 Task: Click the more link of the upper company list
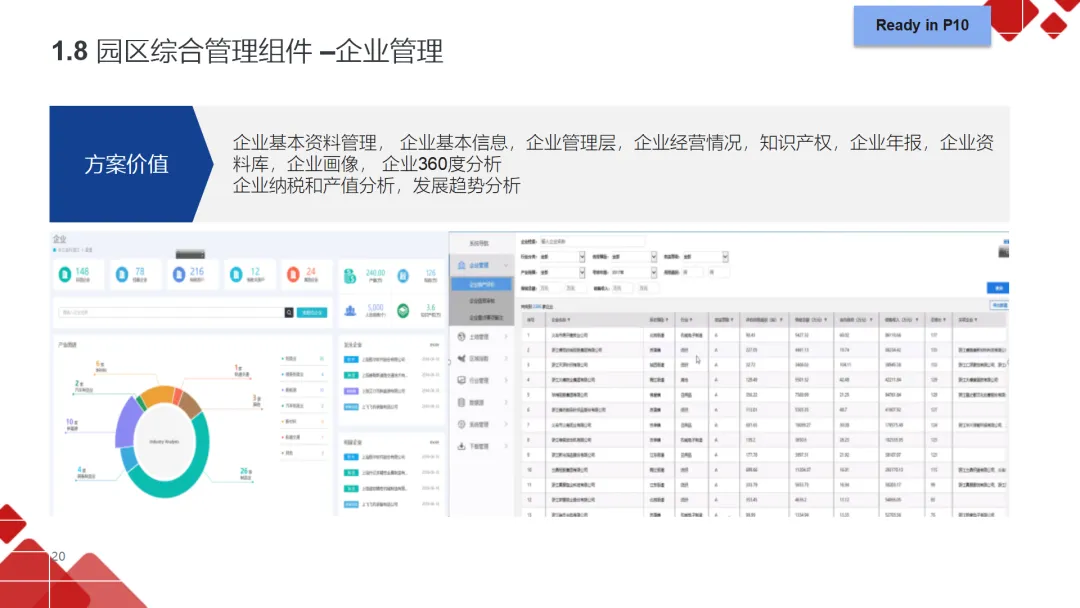click(435, 344)
